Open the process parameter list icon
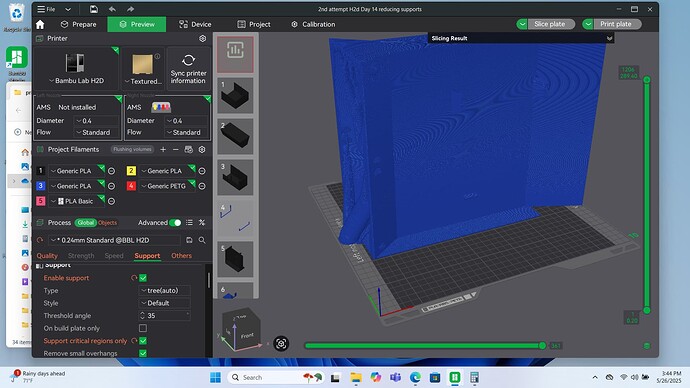This screenshot has width=690, height=388. point(189,223)
